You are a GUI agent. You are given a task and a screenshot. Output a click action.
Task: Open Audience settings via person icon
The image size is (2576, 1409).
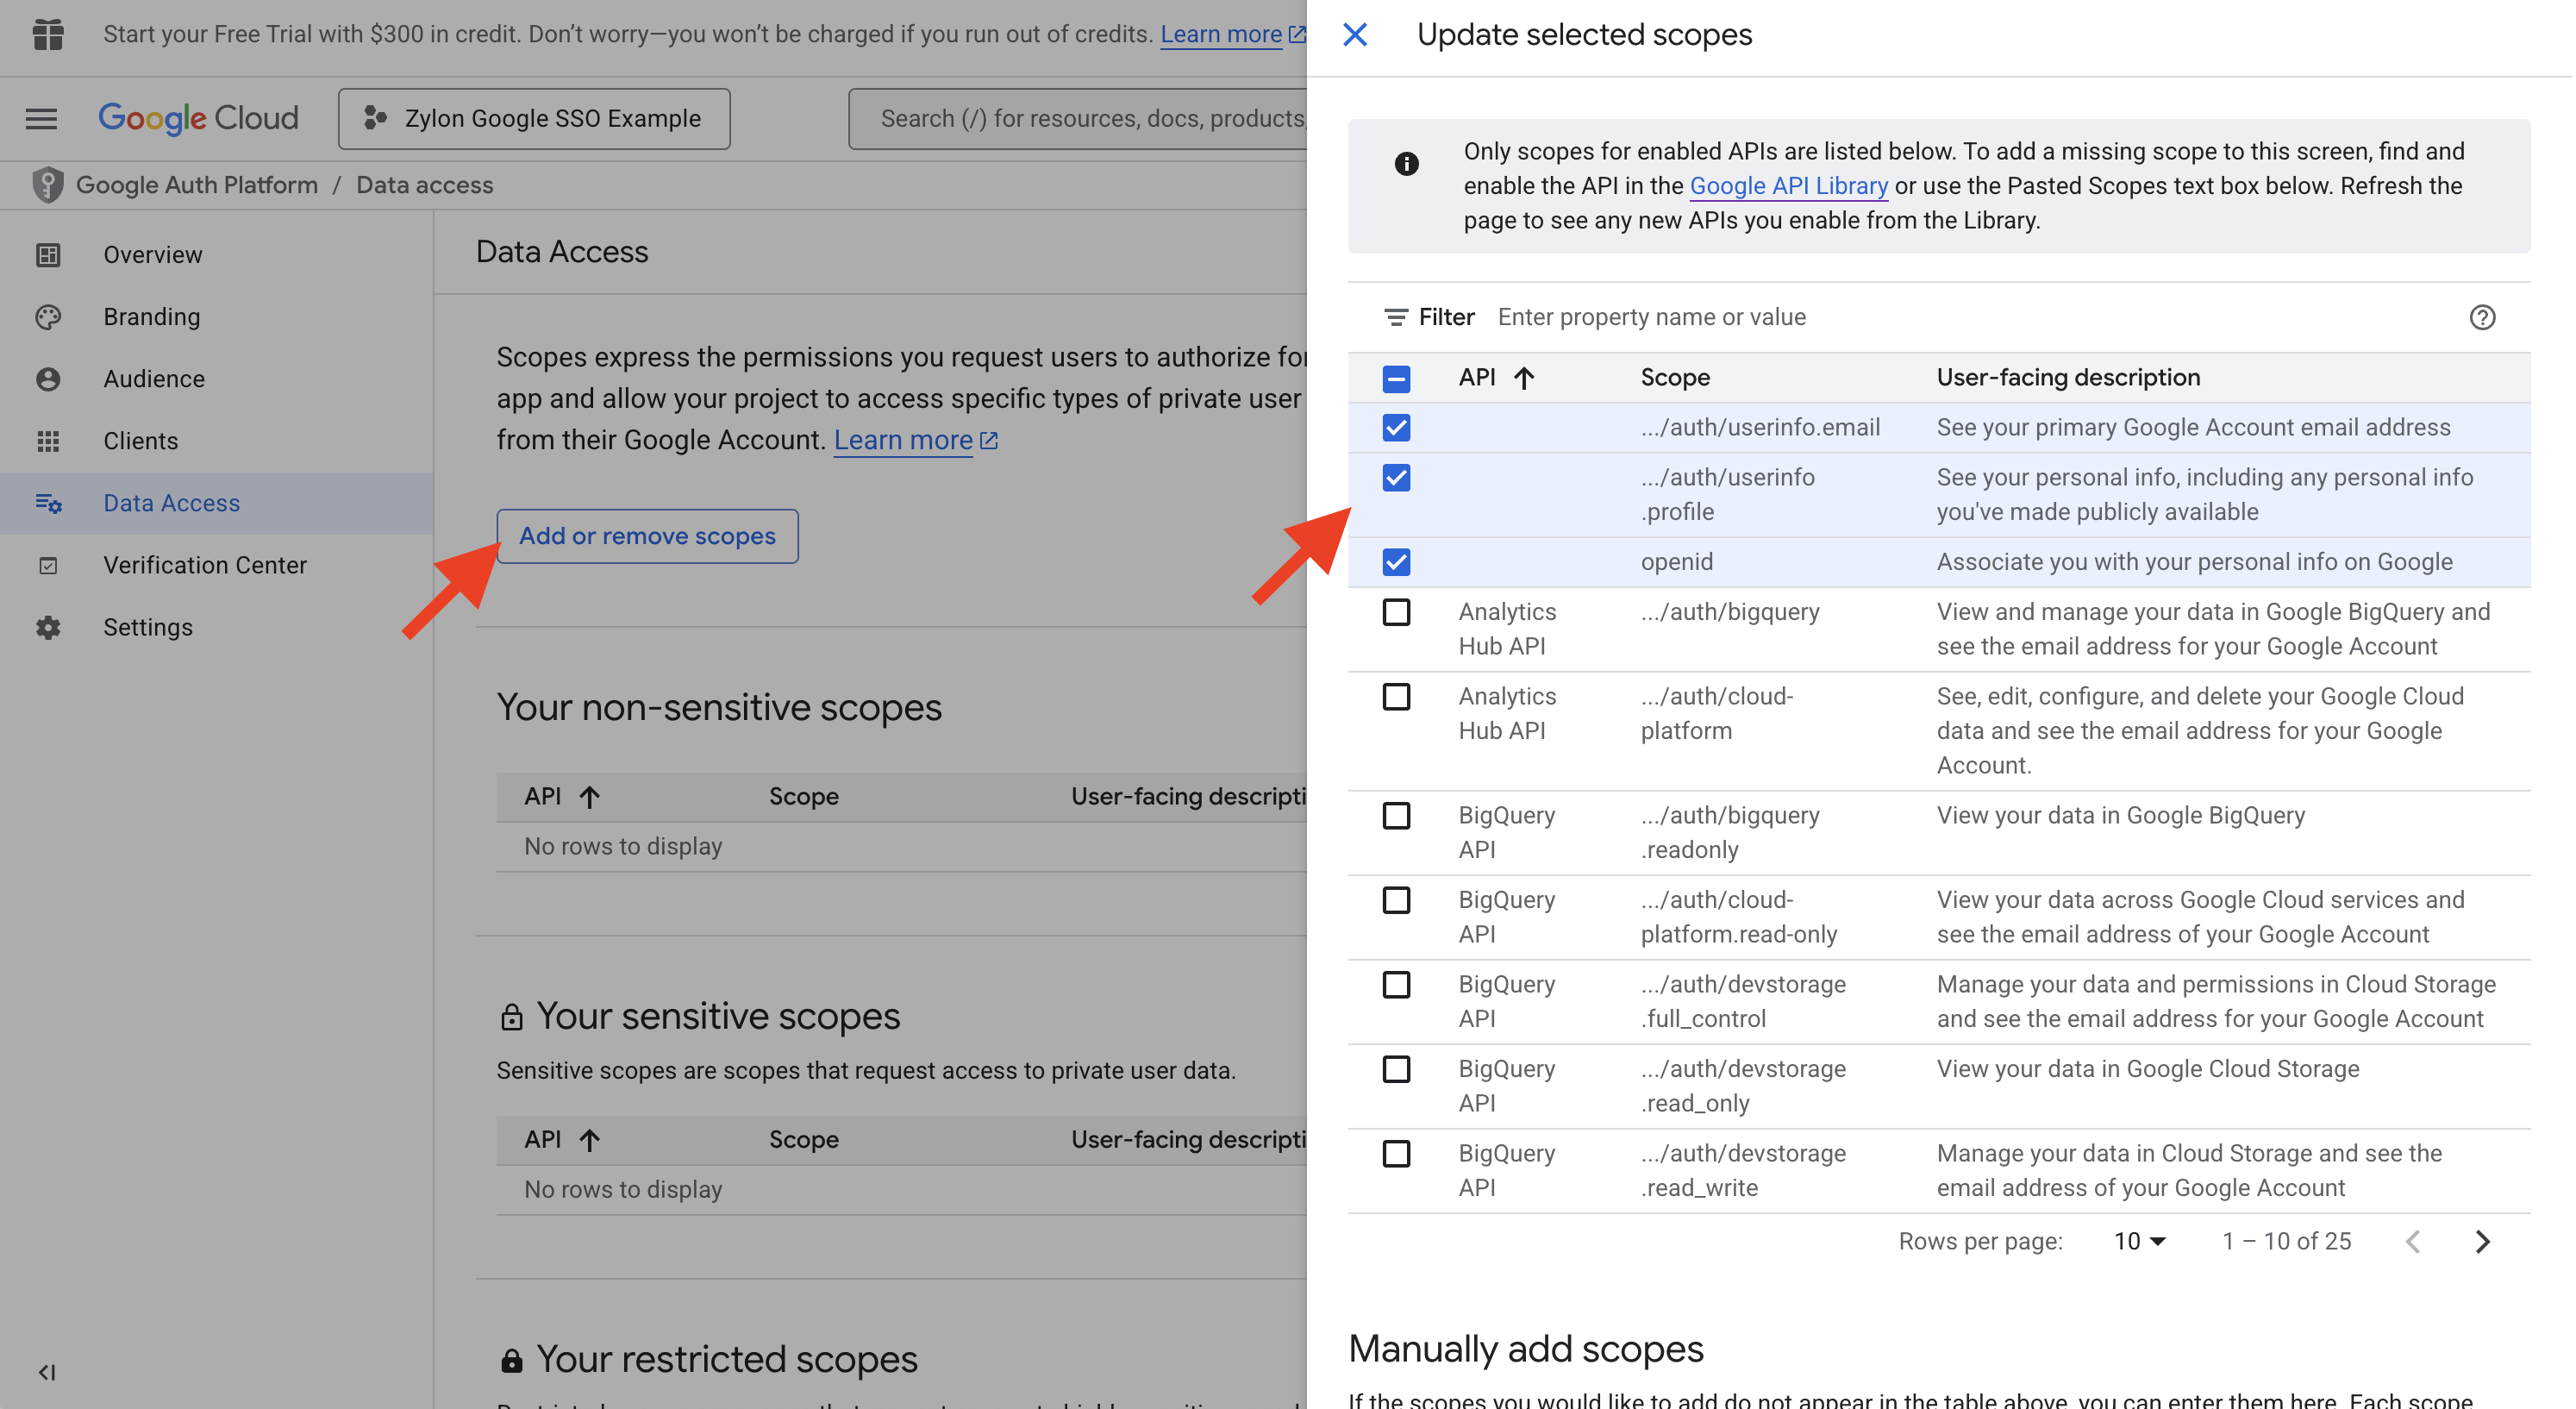coord(48,378)
